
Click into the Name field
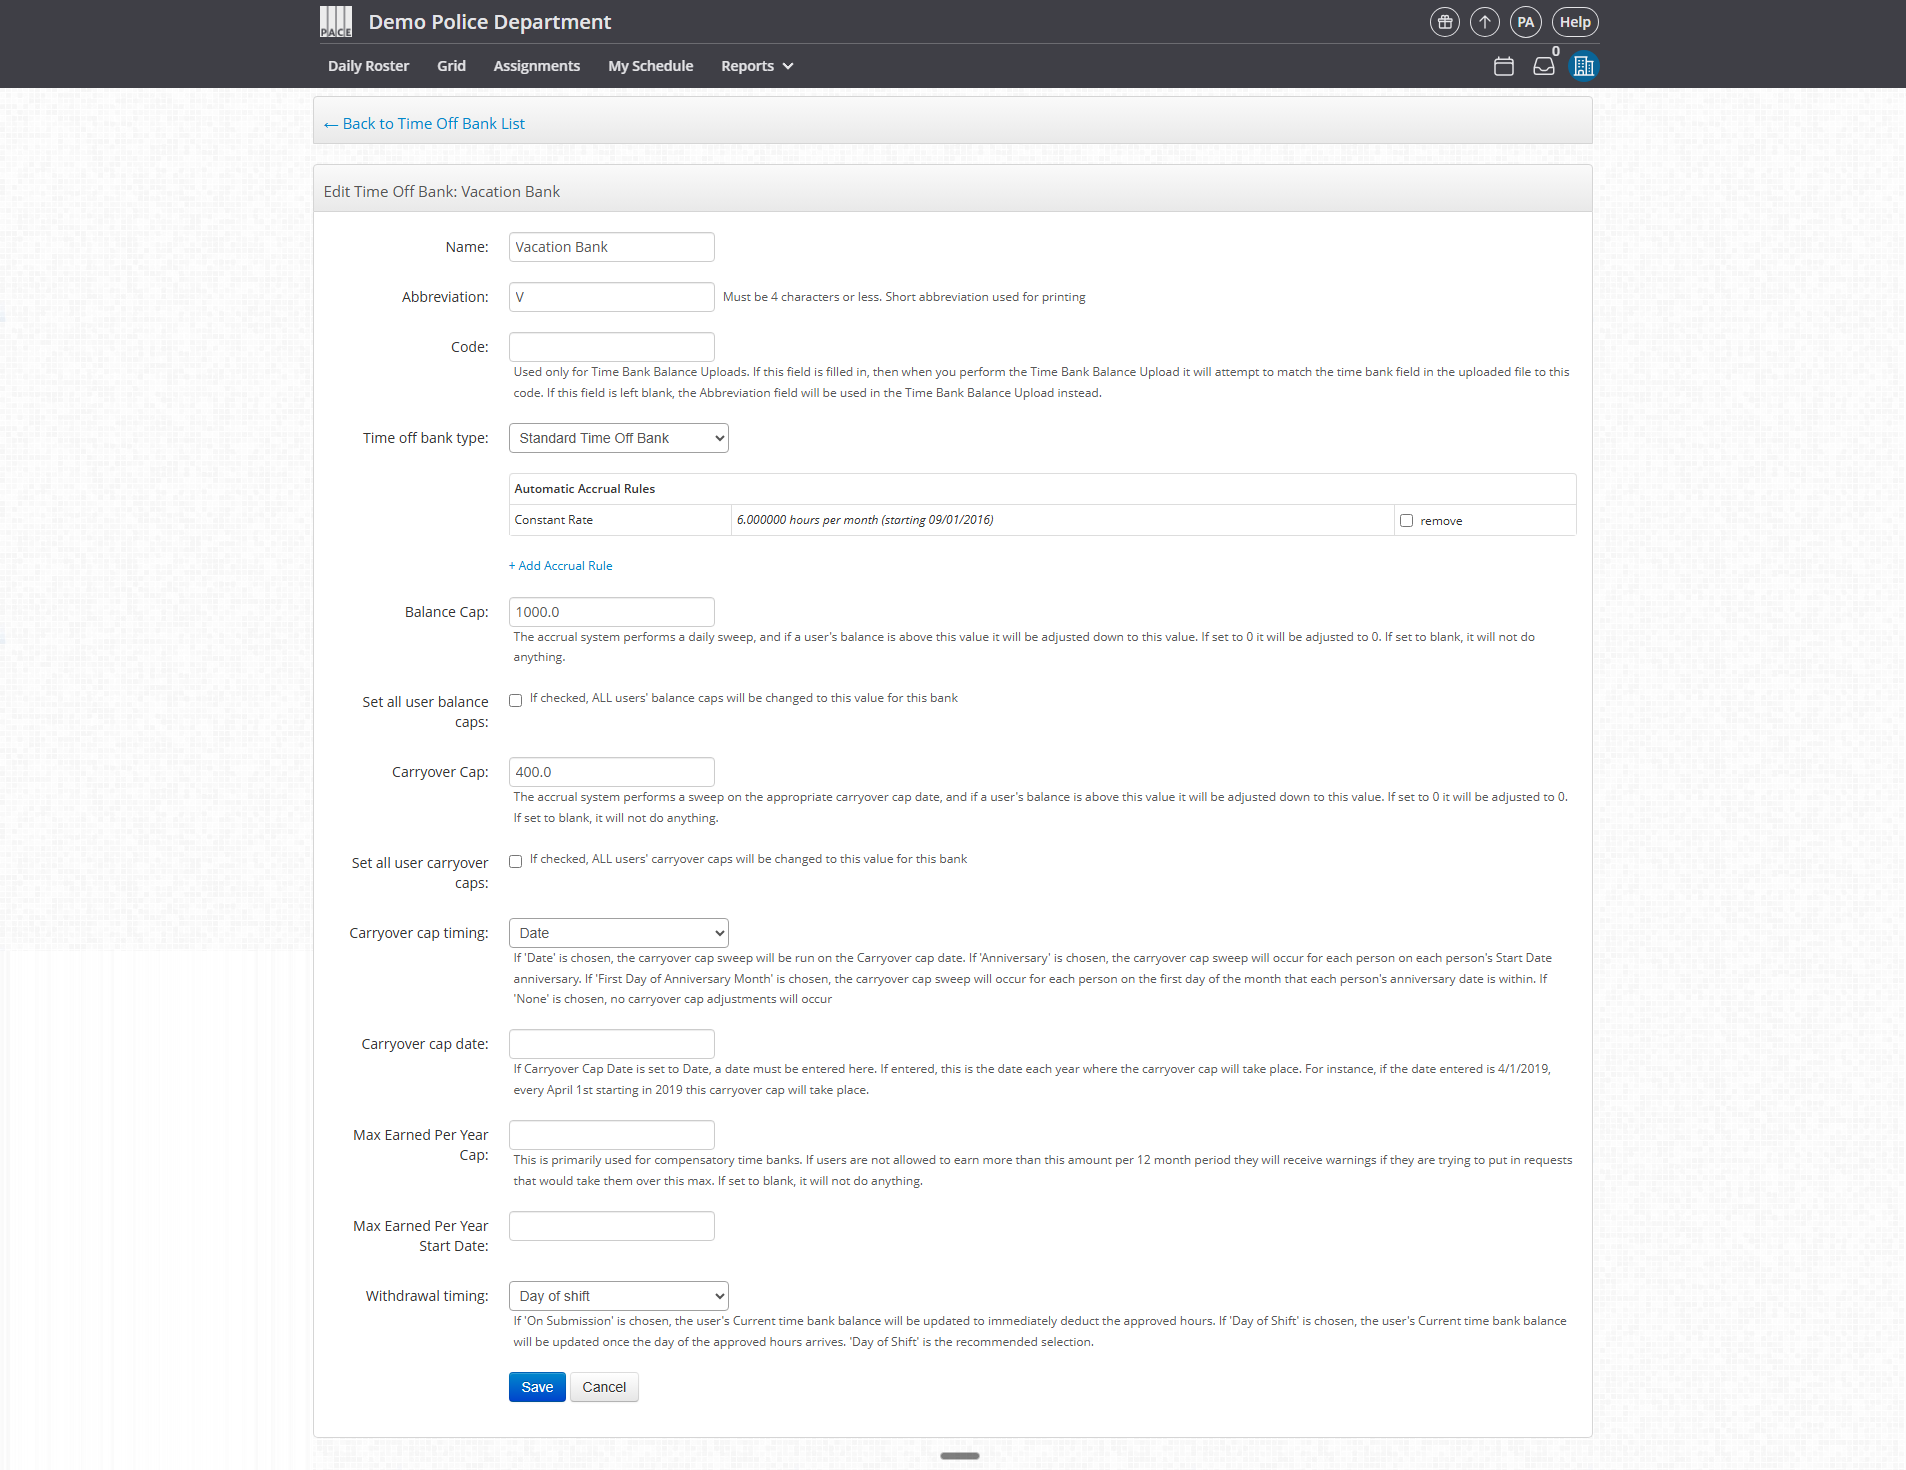click(612, 247)
